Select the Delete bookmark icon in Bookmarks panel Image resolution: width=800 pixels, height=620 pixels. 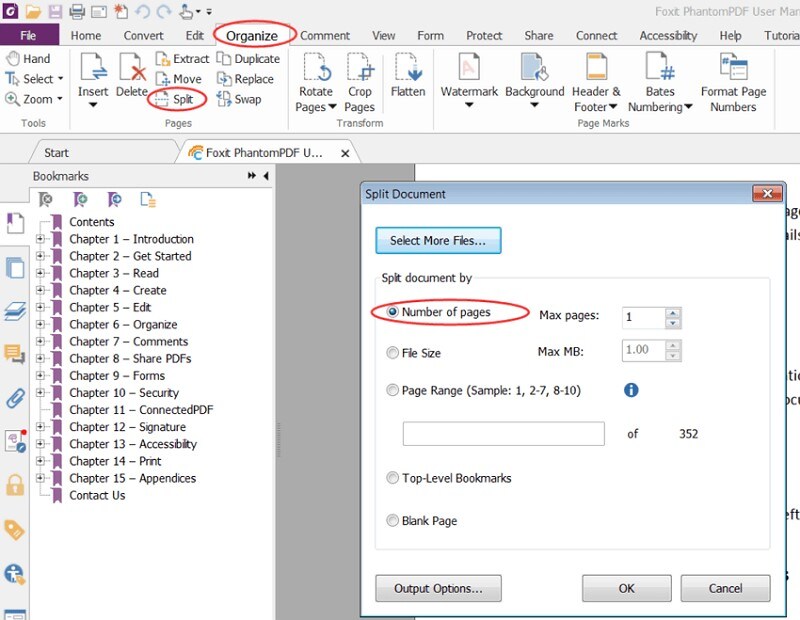pyautogui.click(x=45, y=200)
